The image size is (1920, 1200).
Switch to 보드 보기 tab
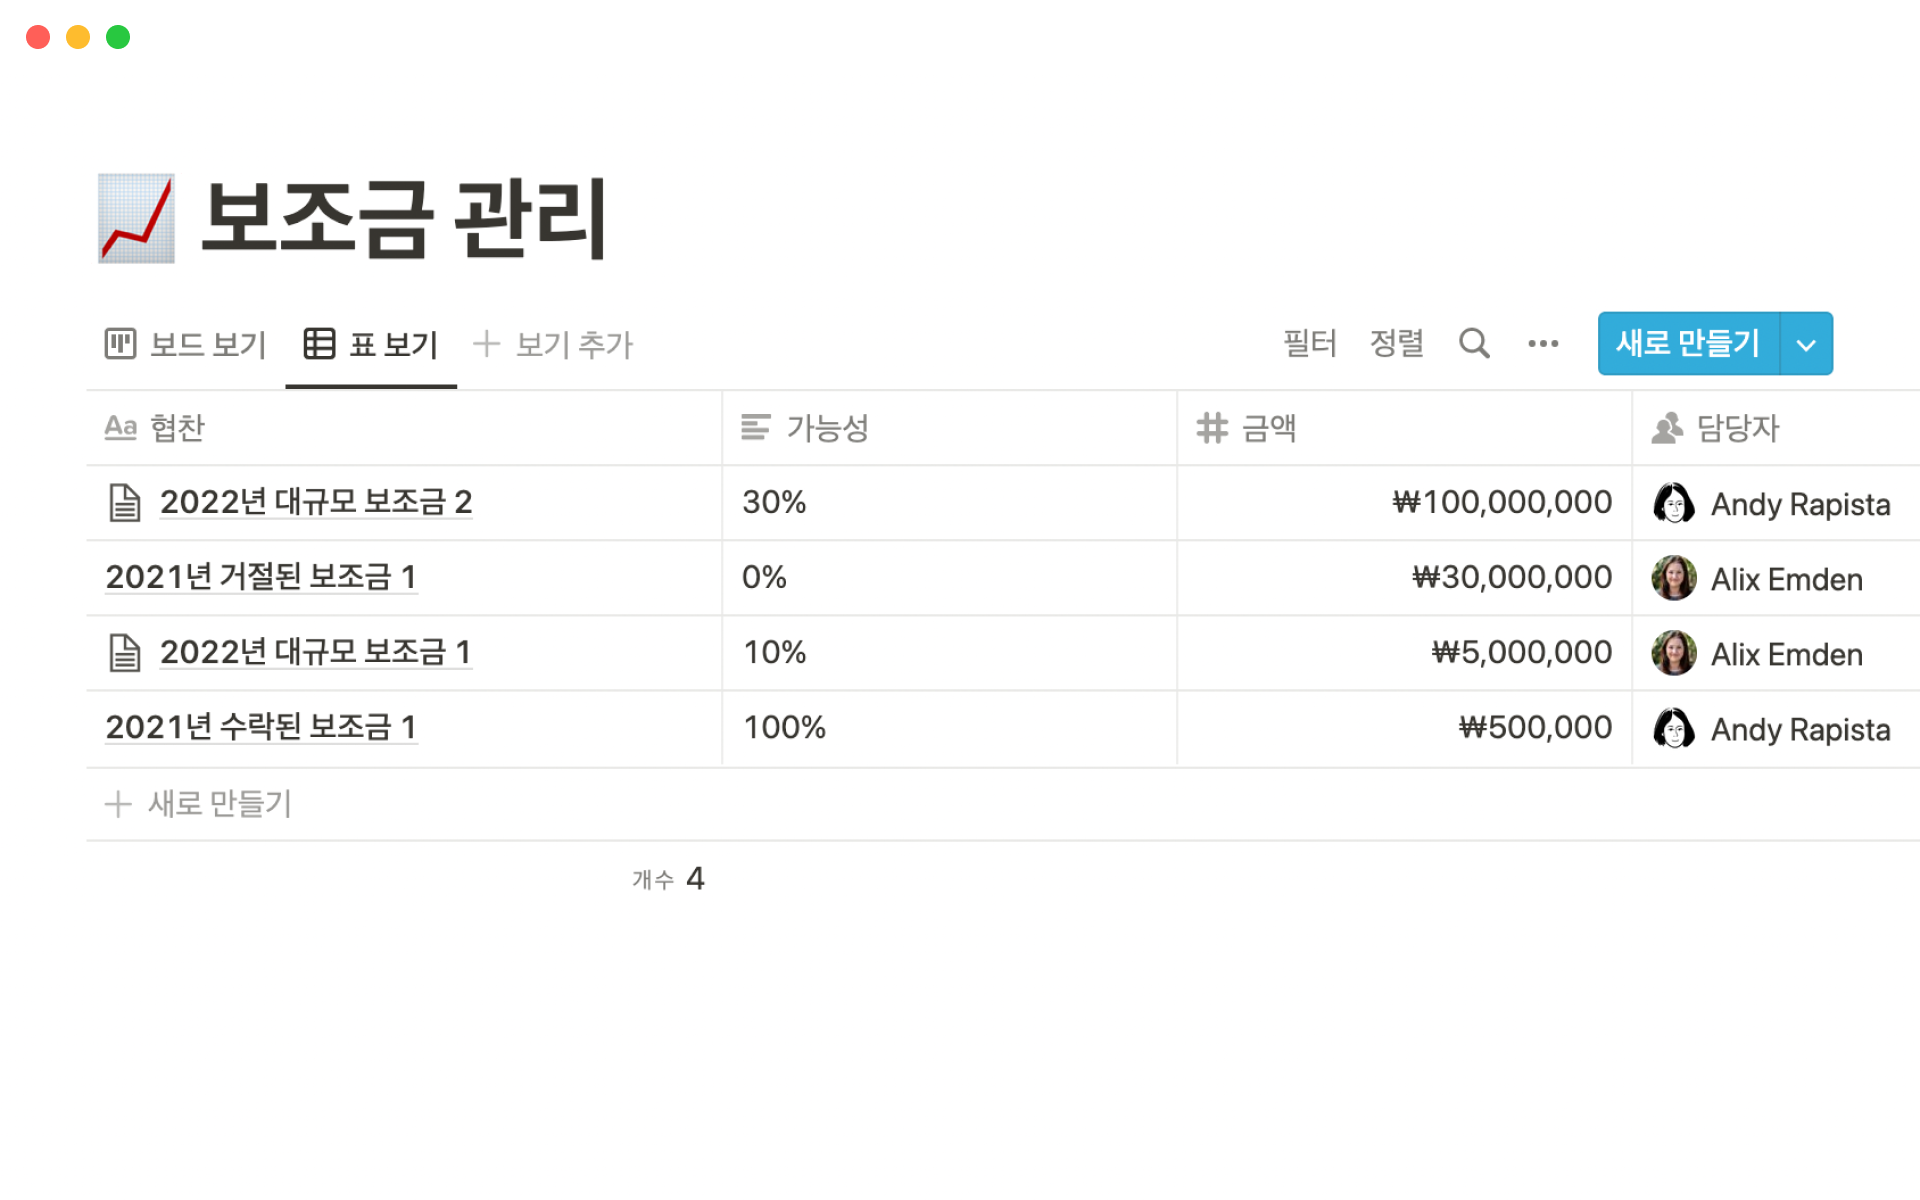186,344
